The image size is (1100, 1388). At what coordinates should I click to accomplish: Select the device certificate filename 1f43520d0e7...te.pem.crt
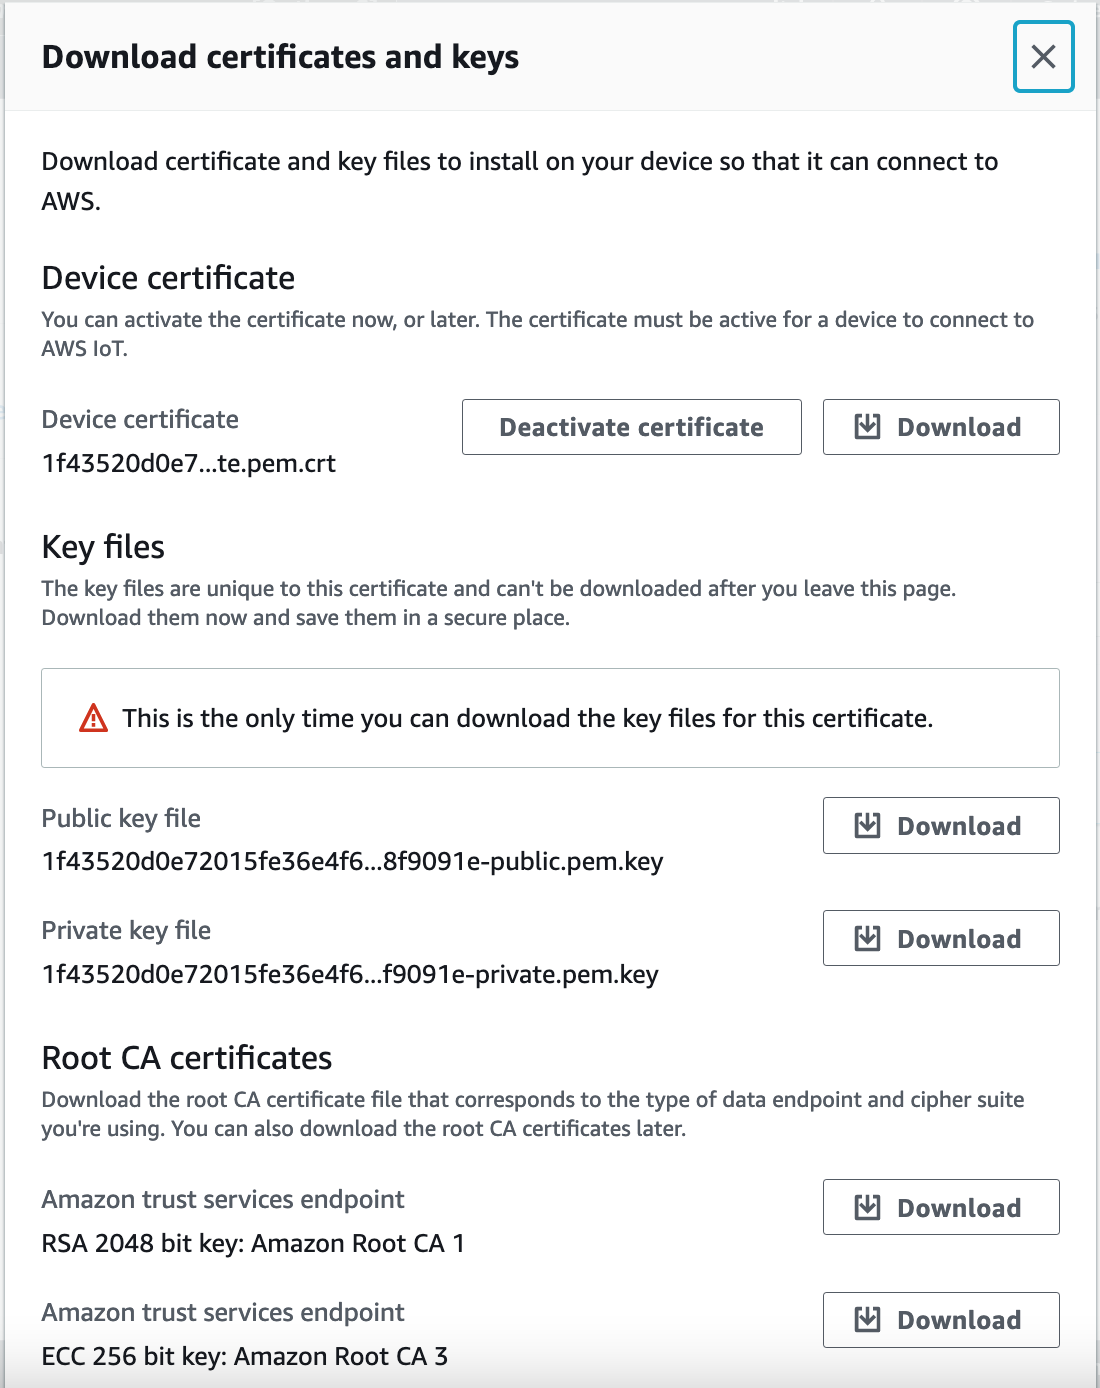(x=189, y=464)
